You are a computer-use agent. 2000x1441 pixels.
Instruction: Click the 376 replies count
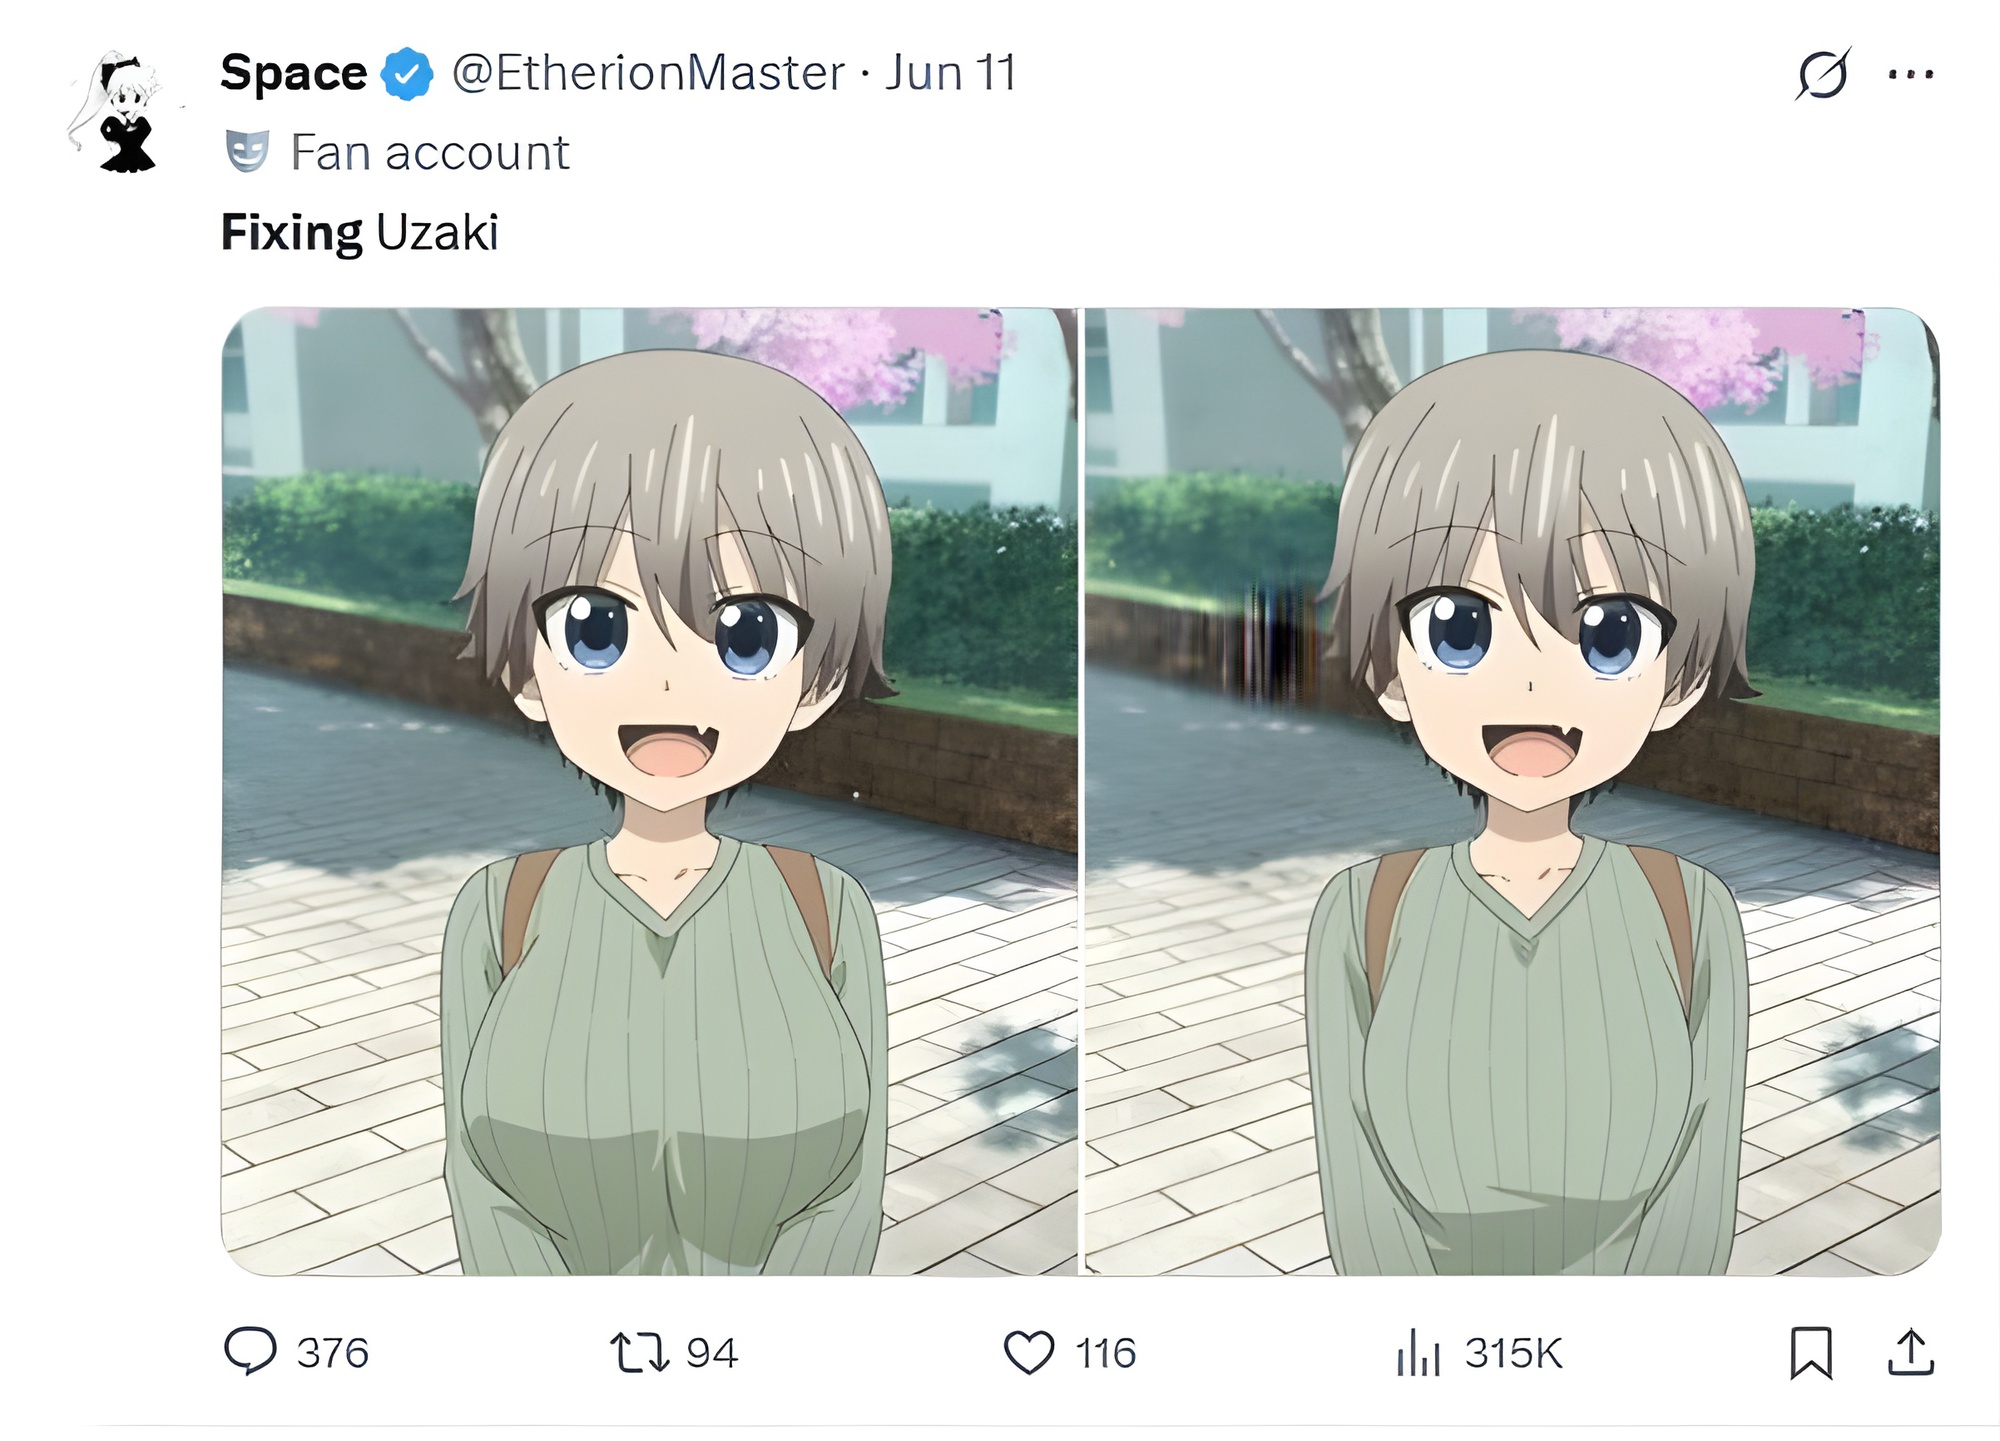click(x=333, y=1353)
